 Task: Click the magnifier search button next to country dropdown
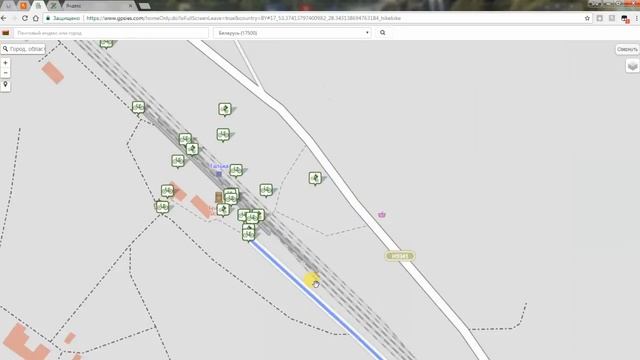[x=382, y=33]
